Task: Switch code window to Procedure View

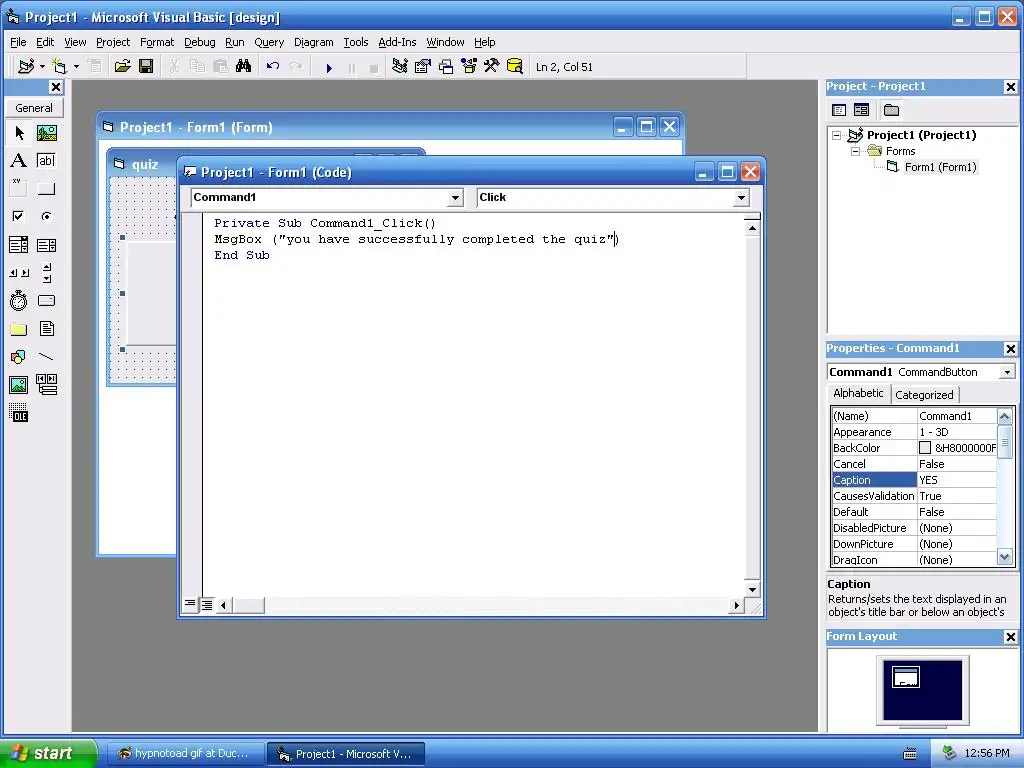Action: (190, 604)
